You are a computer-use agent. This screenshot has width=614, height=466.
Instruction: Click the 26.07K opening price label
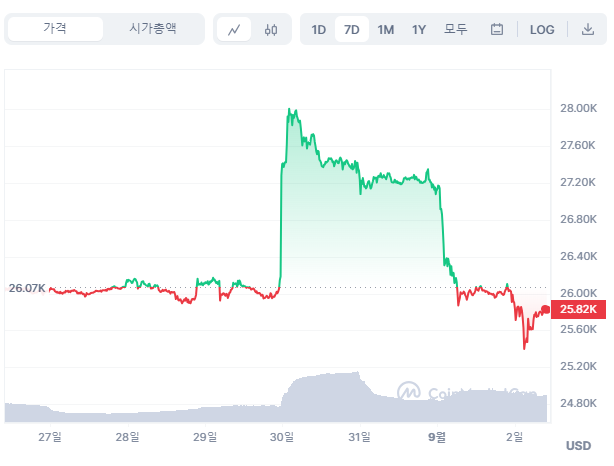27,288
